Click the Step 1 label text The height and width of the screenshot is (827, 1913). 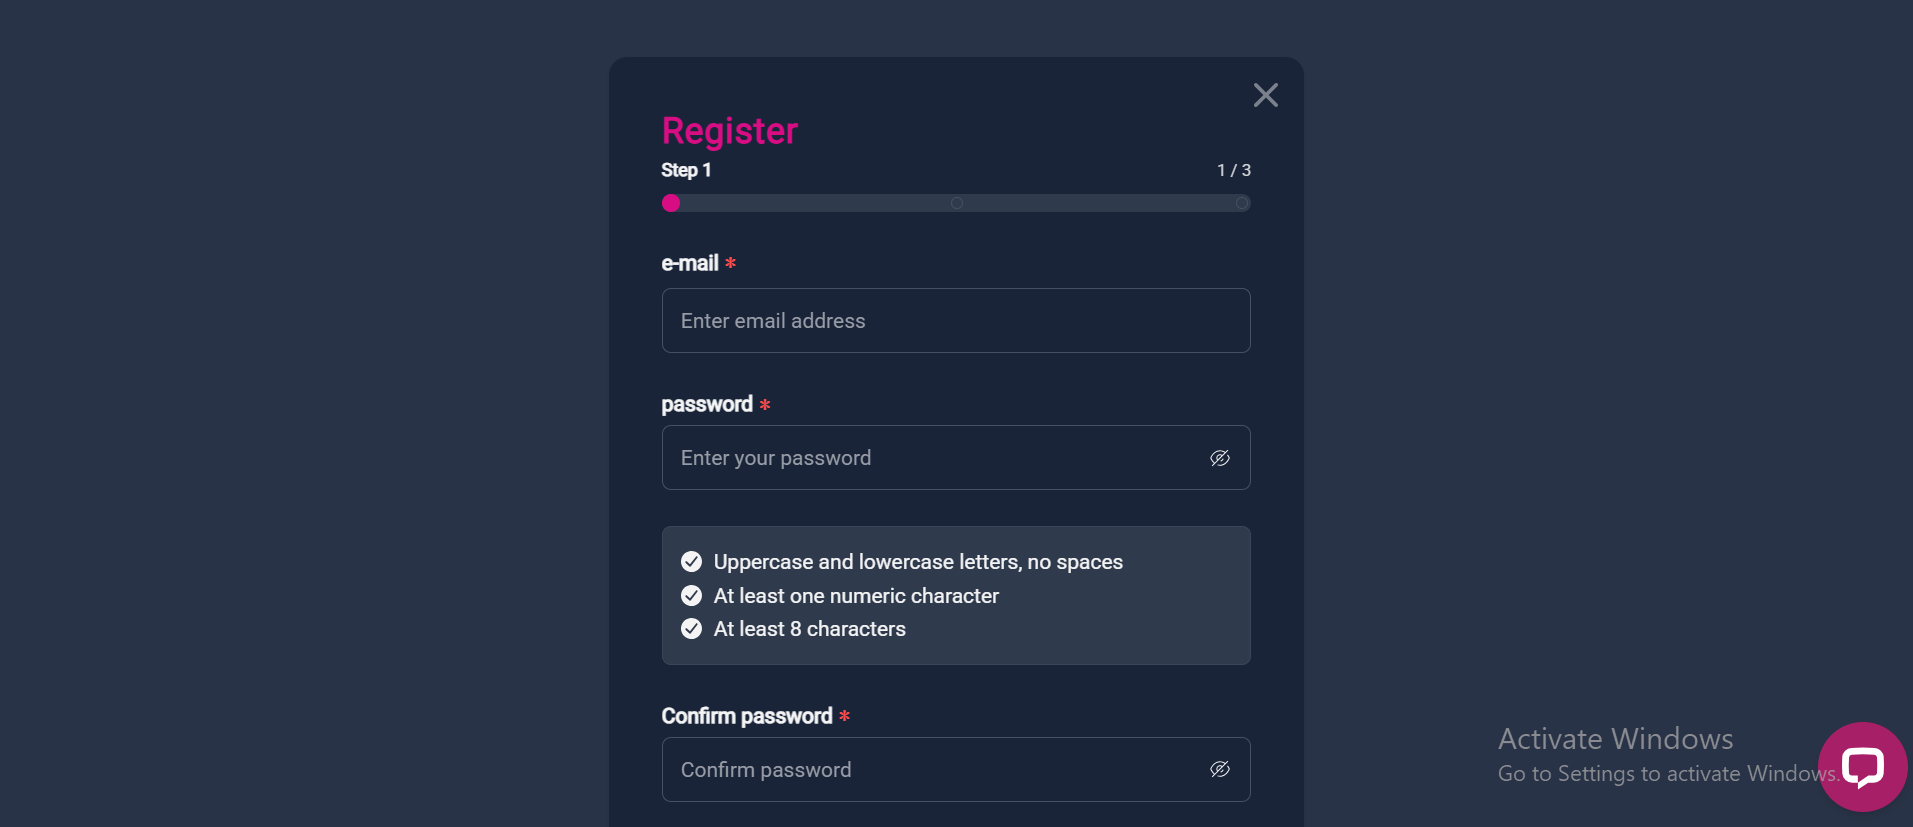point(686,170)
